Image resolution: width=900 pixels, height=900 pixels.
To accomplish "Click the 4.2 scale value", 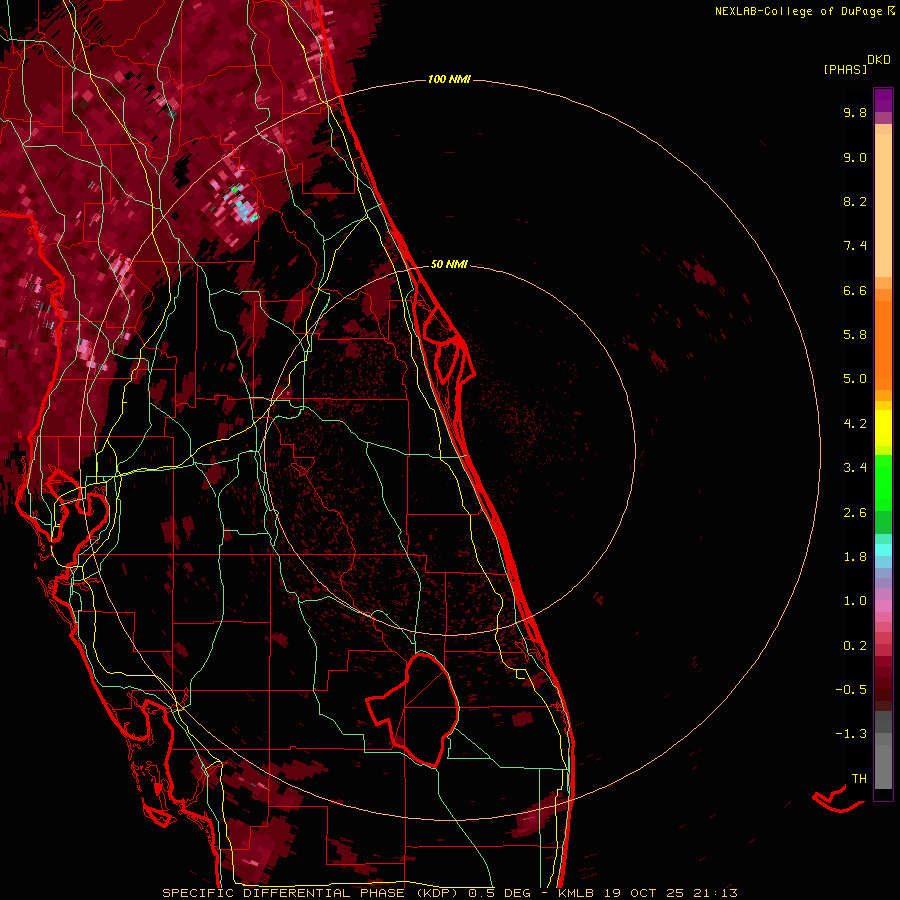I will click(855, 424).
